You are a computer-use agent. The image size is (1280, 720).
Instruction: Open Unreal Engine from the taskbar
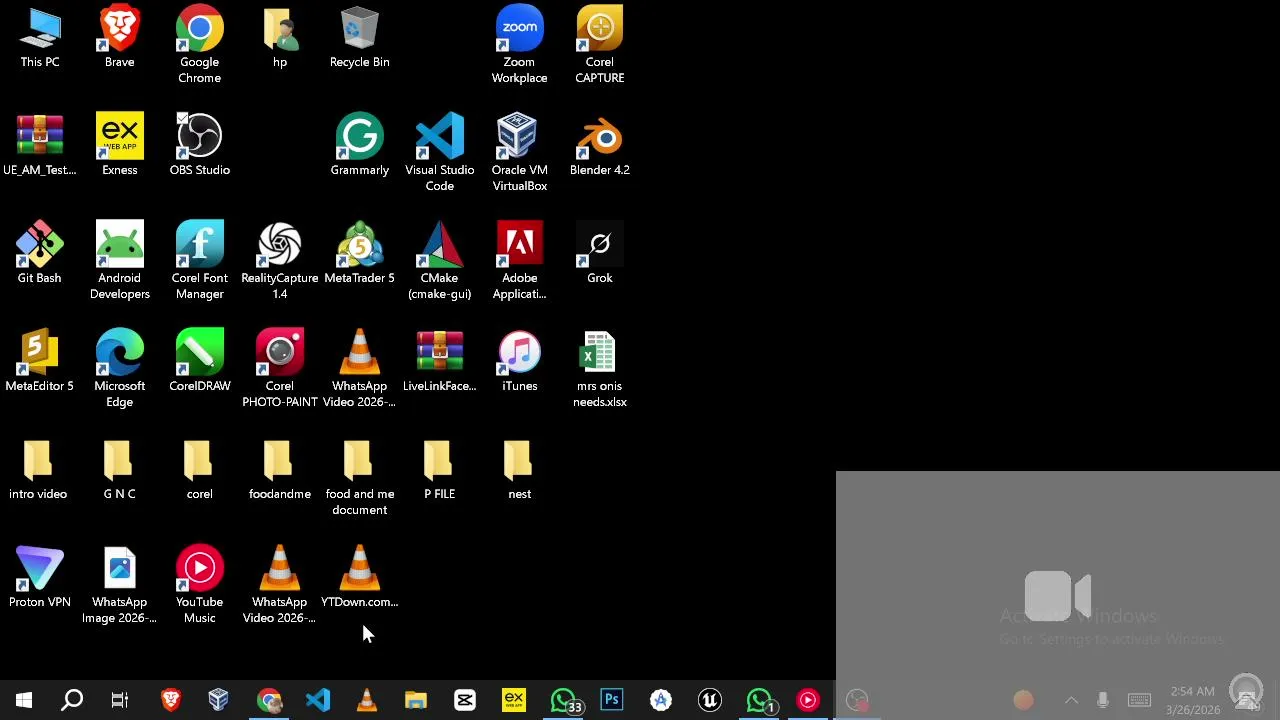710,700
